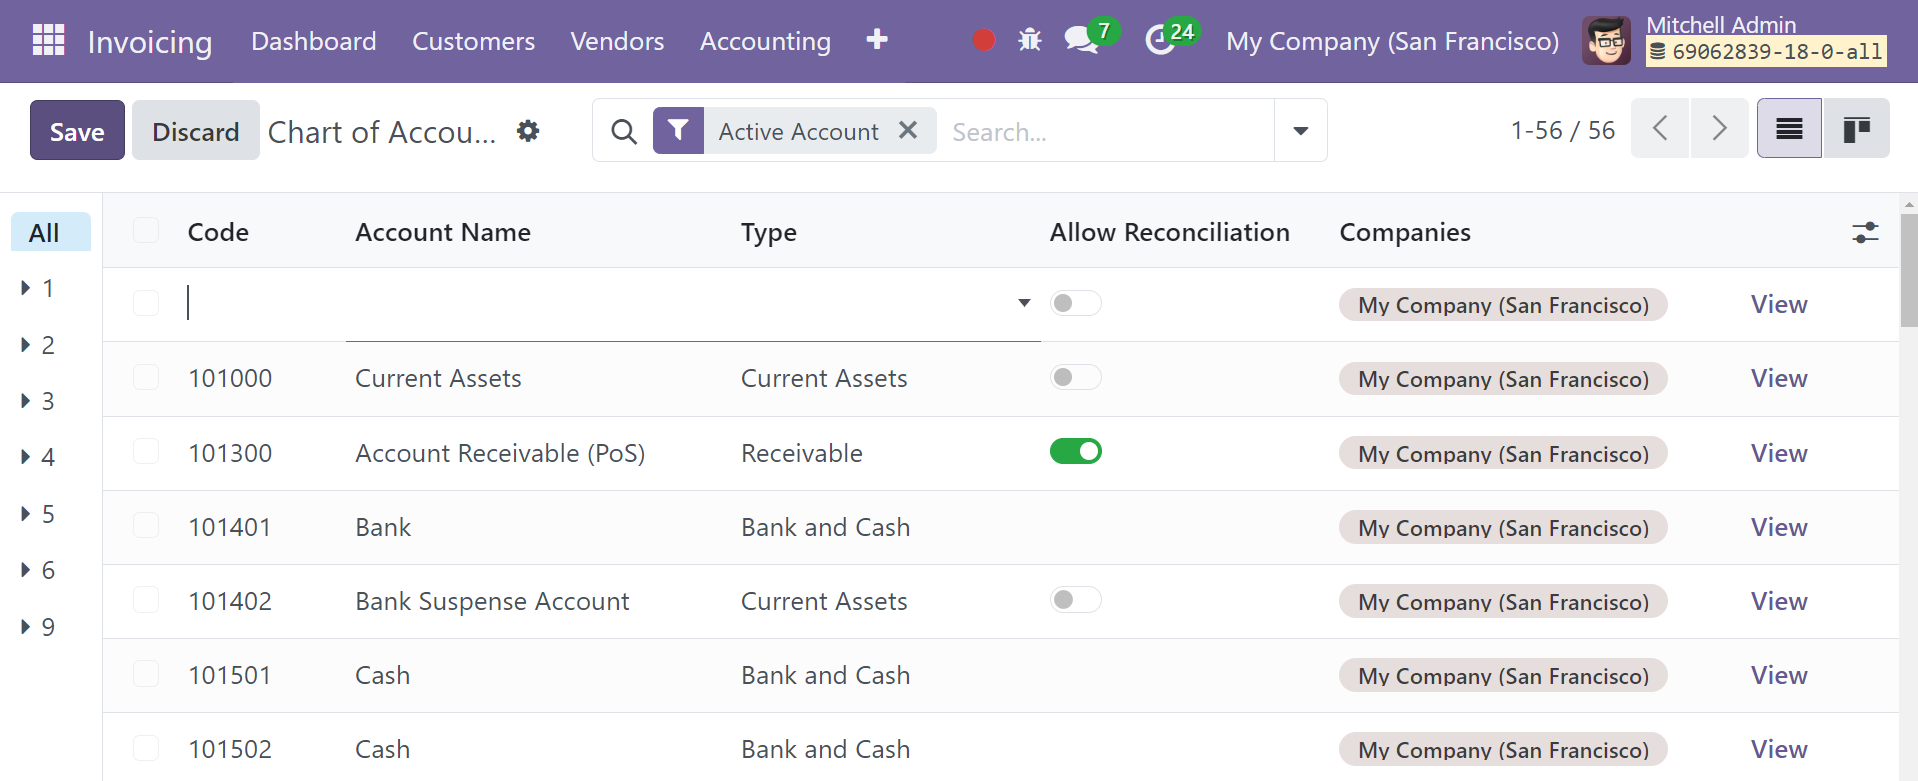Sort by Code column header

(218, 232)
